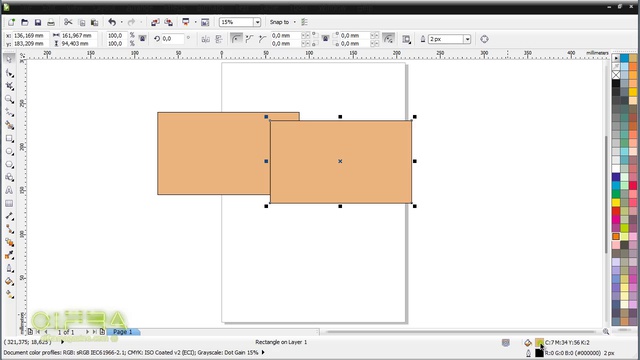This screenshot has height=360, width=640.
Task: Select the Table tool
Action: [x=9, y=203]
